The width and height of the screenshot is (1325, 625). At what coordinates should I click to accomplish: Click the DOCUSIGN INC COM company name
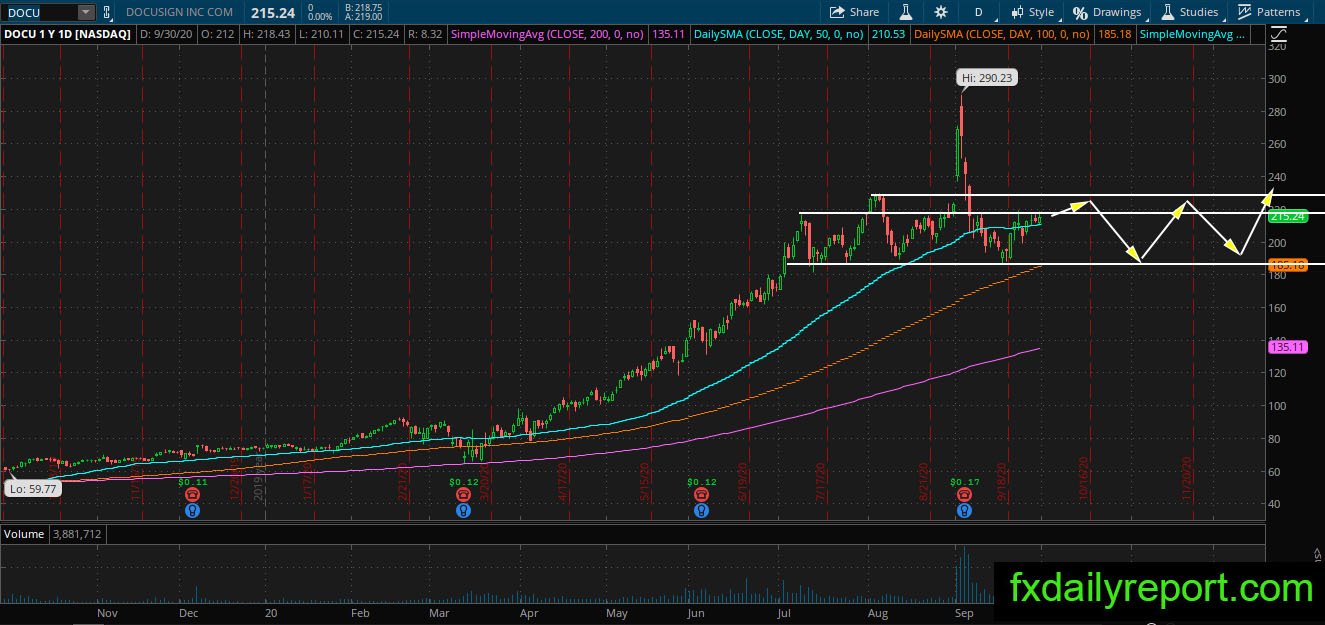point(181,12)
